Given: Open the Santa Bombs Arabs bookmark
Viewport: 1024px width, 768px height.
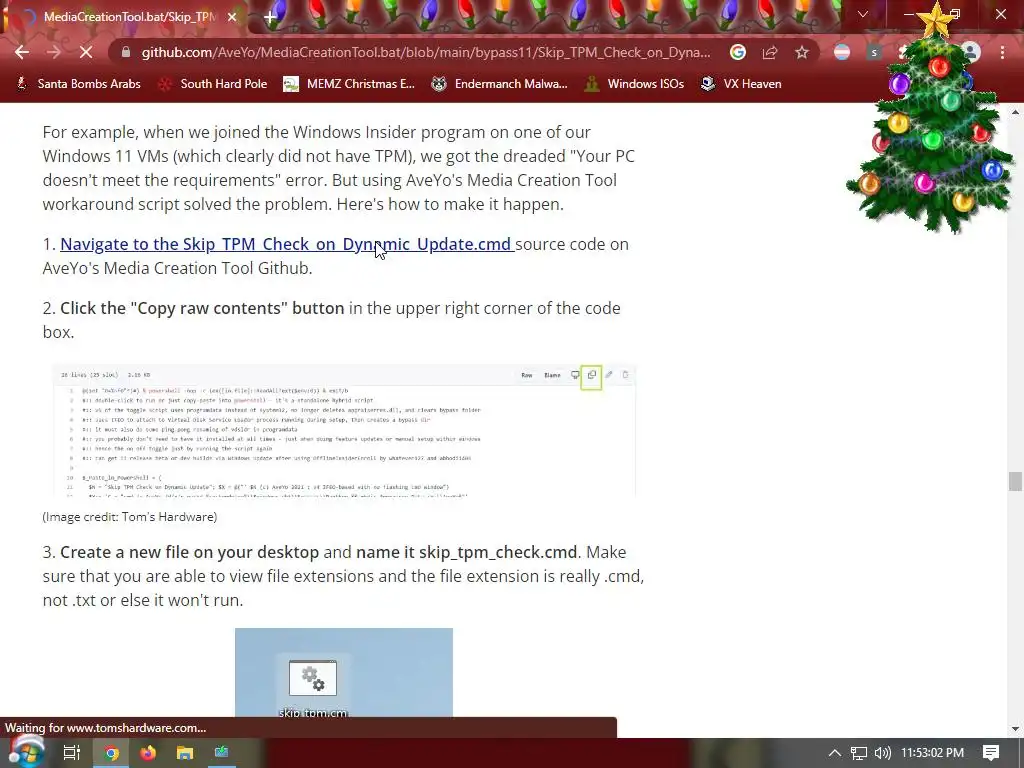Looking at the screenshot, I should coord(78,84).
